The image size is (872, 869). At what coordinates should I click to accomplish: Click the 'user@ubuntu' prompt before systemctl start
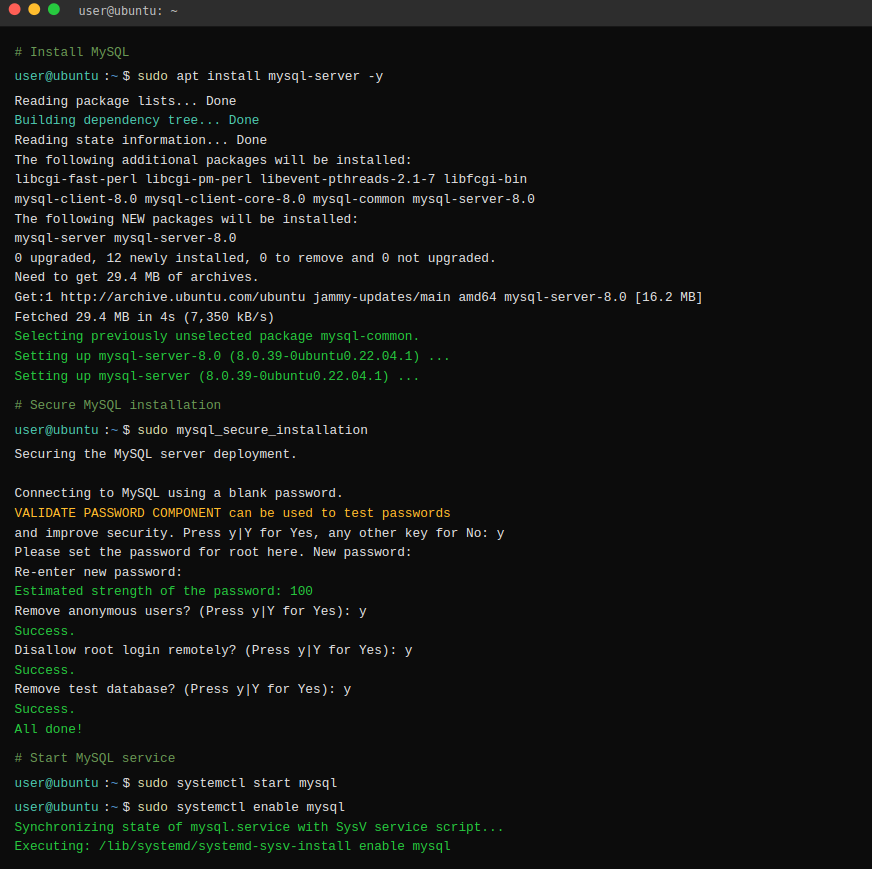coord(56,783)
